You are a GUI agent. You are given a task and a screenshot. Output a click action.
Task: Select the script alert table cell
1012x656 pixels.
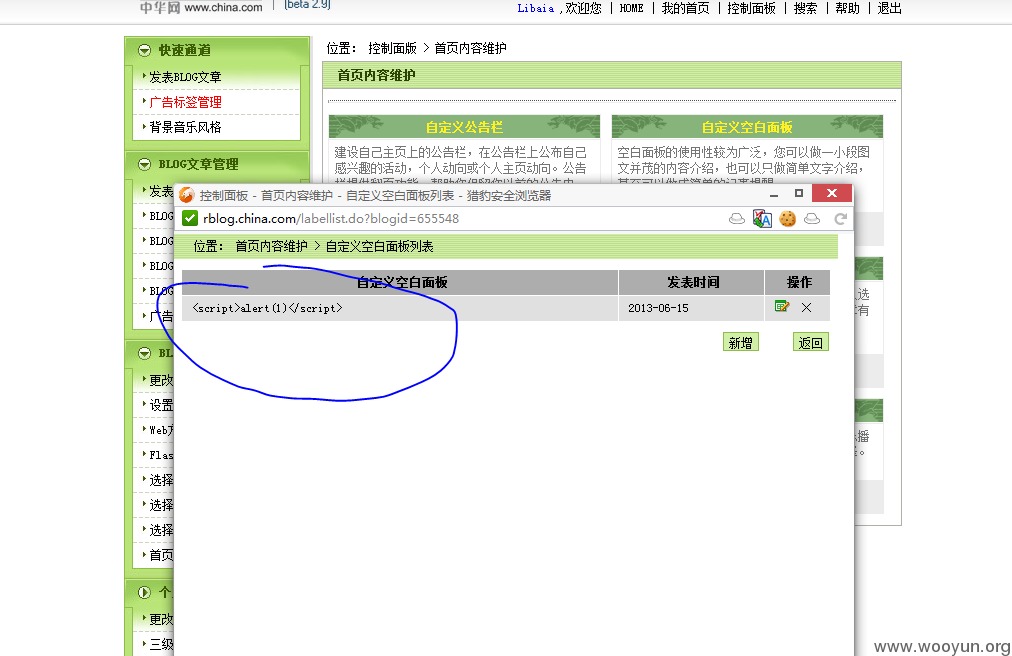(400, 308)
